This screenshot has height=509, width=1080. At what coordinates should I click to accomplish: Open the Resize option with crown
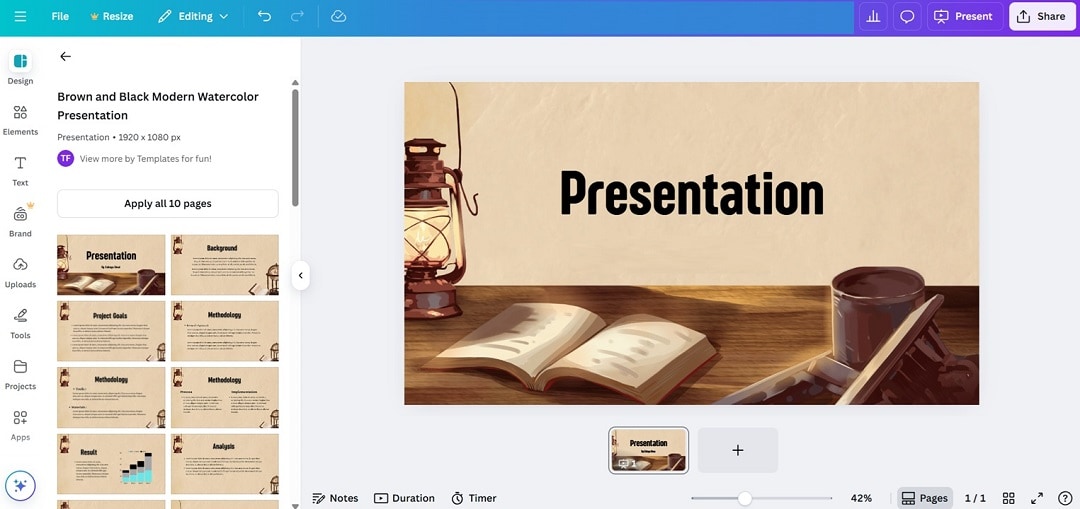click(x=112, y=16)
